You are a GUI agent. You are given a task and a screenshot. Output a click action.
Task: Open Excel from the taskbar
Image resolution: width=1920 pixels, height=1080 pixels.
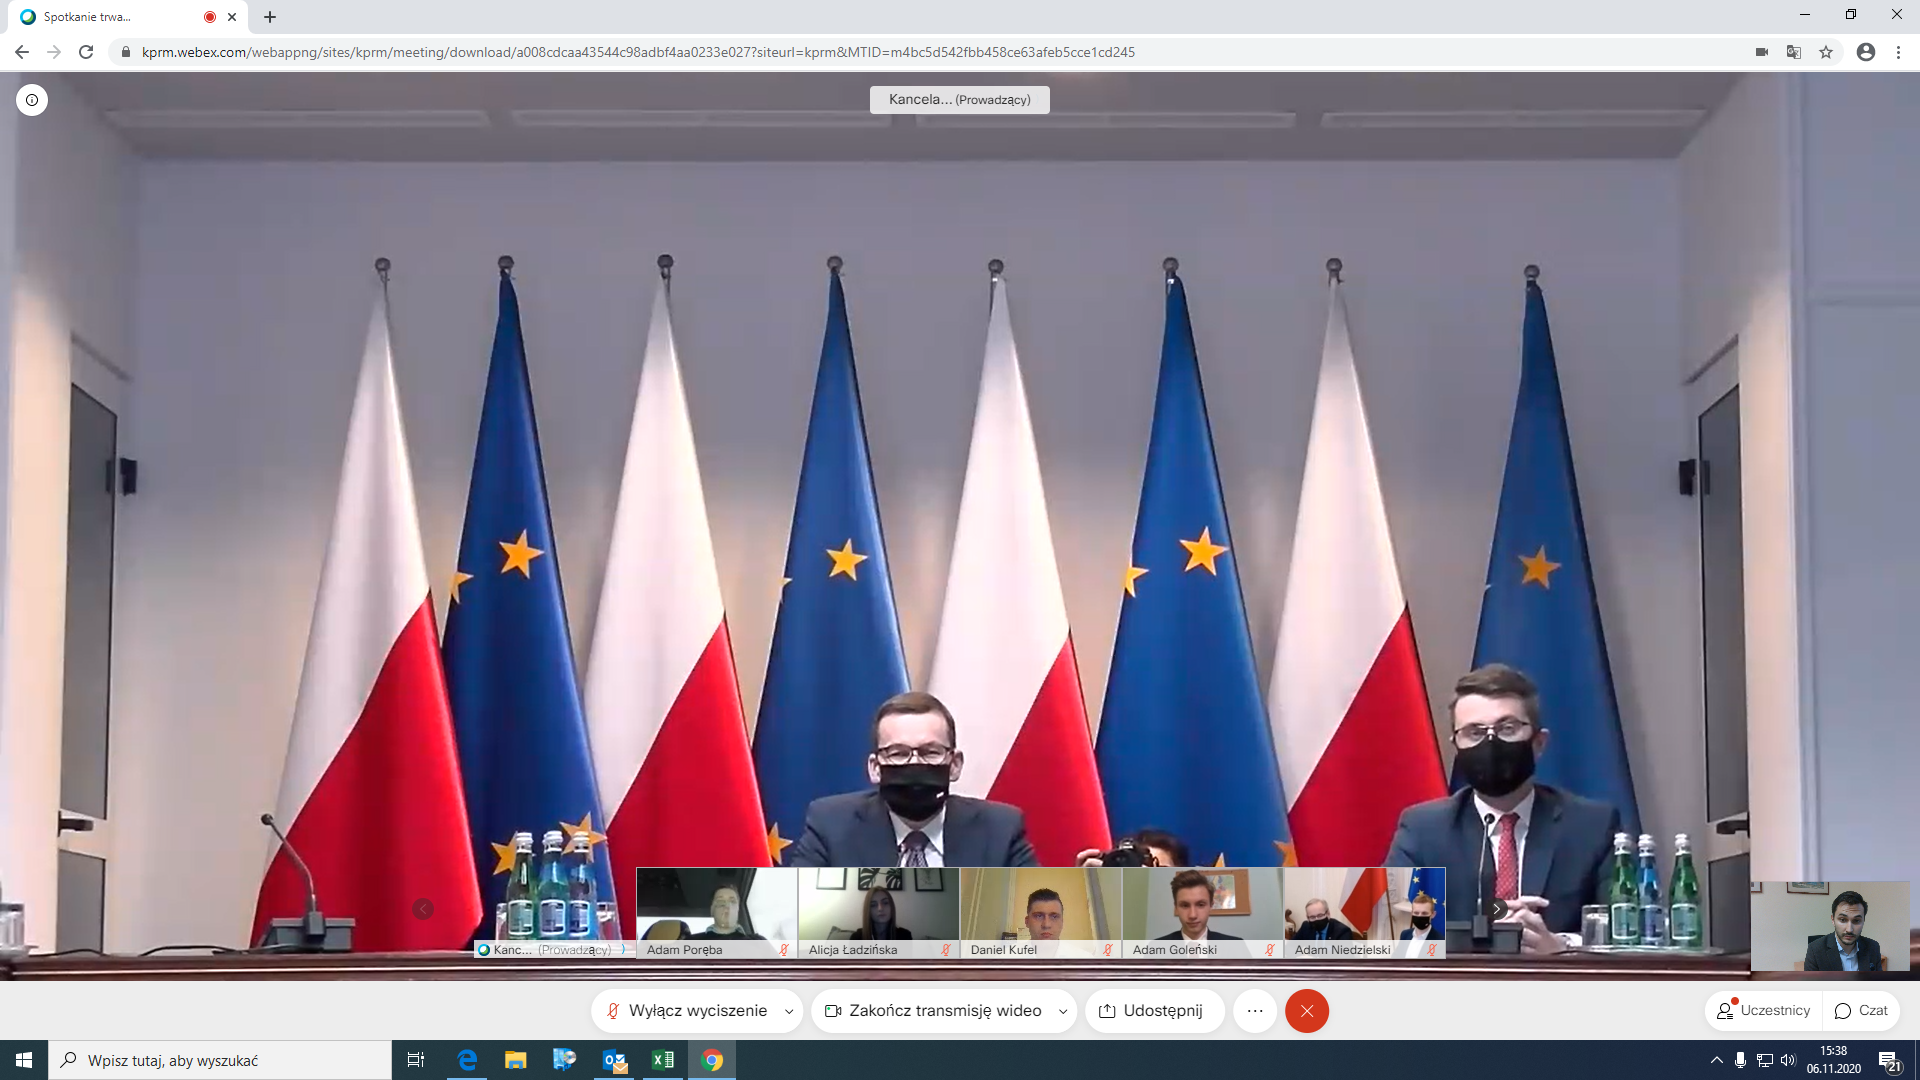tap(663, 1060)
